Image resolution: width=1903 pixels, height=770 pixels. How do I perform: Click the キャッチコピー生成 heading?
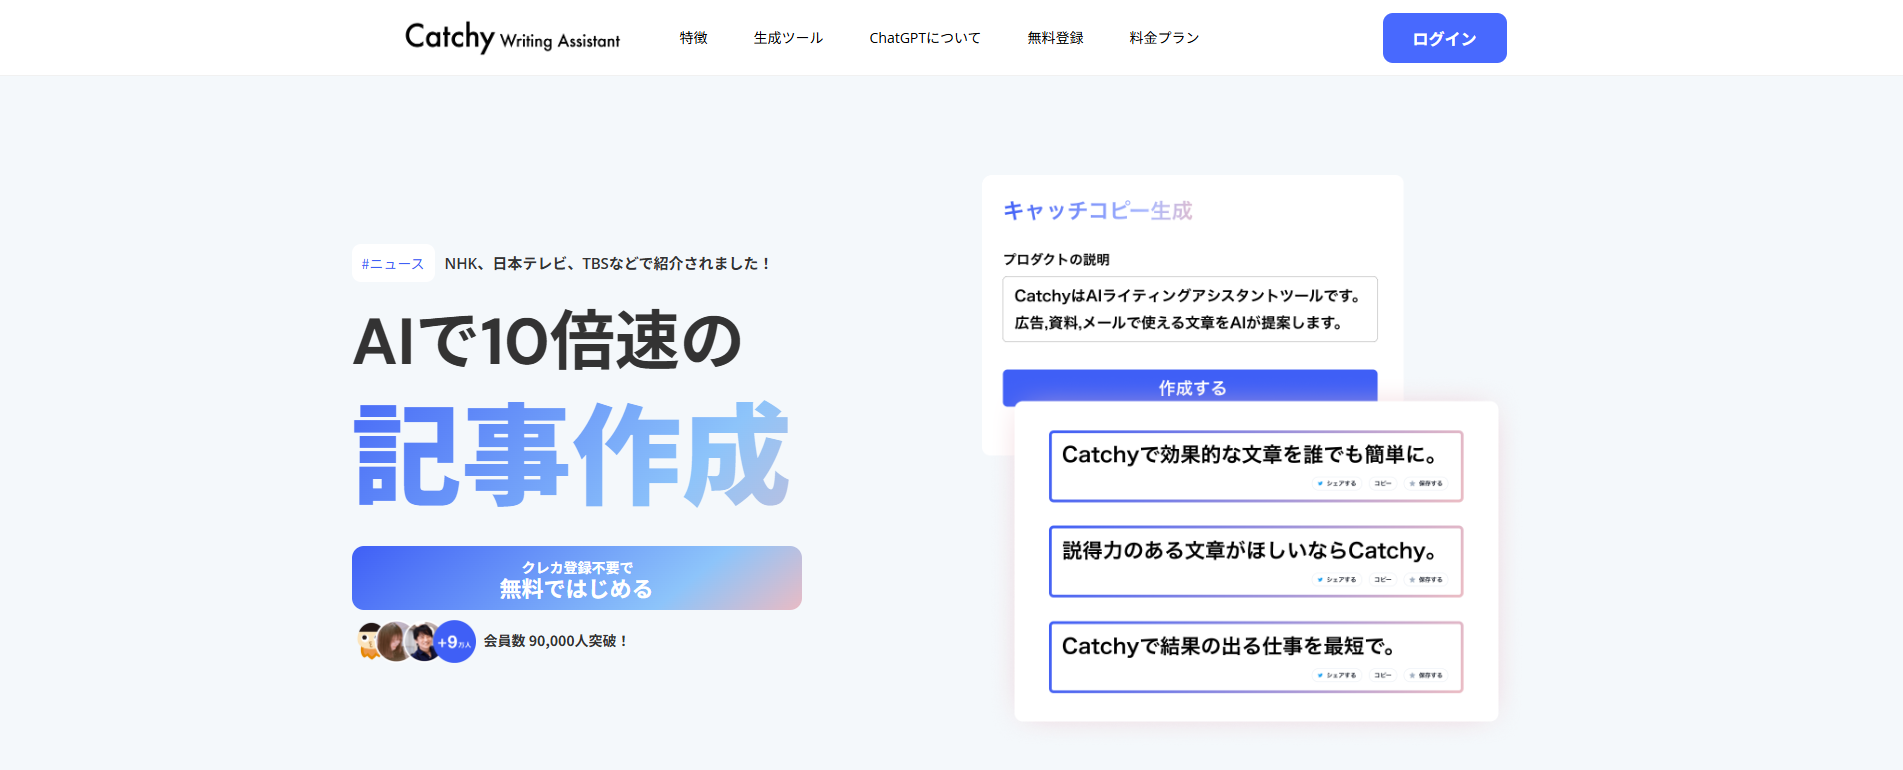click(x=1098, y=211)
